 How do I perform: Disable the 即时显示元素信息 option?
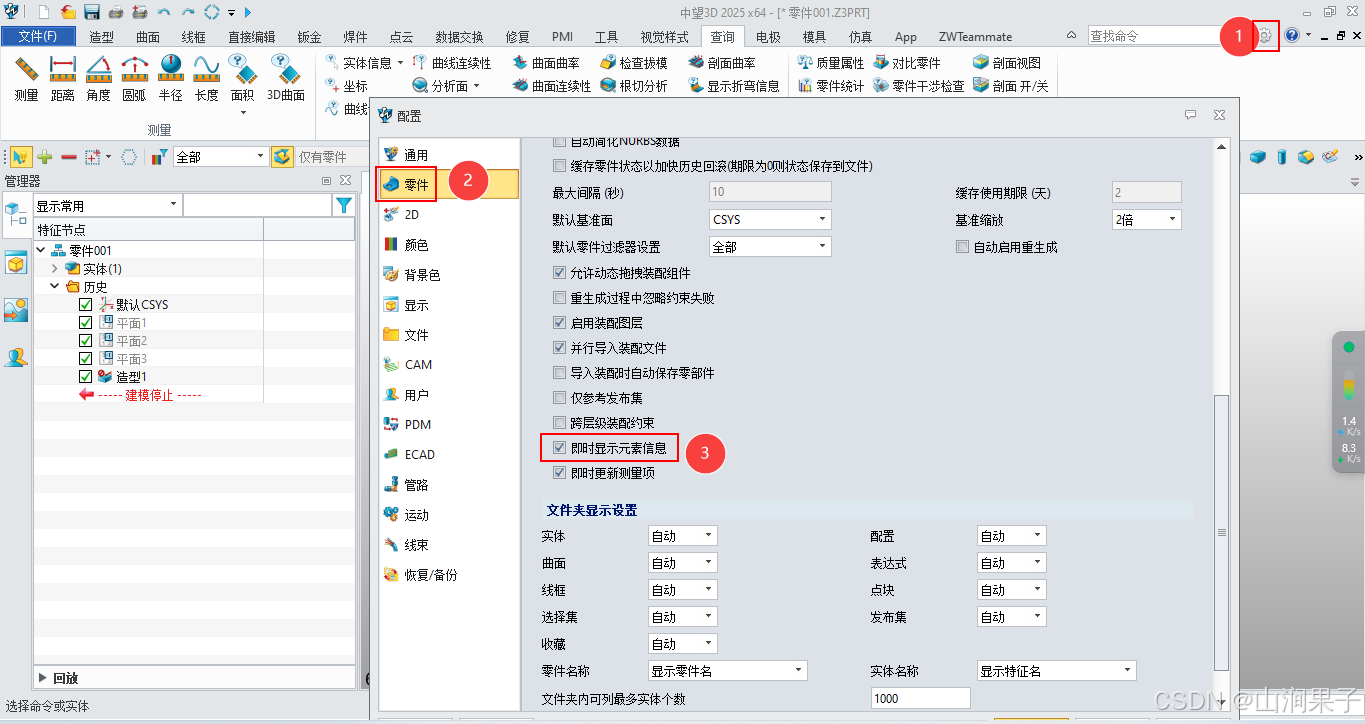point(559,447)
